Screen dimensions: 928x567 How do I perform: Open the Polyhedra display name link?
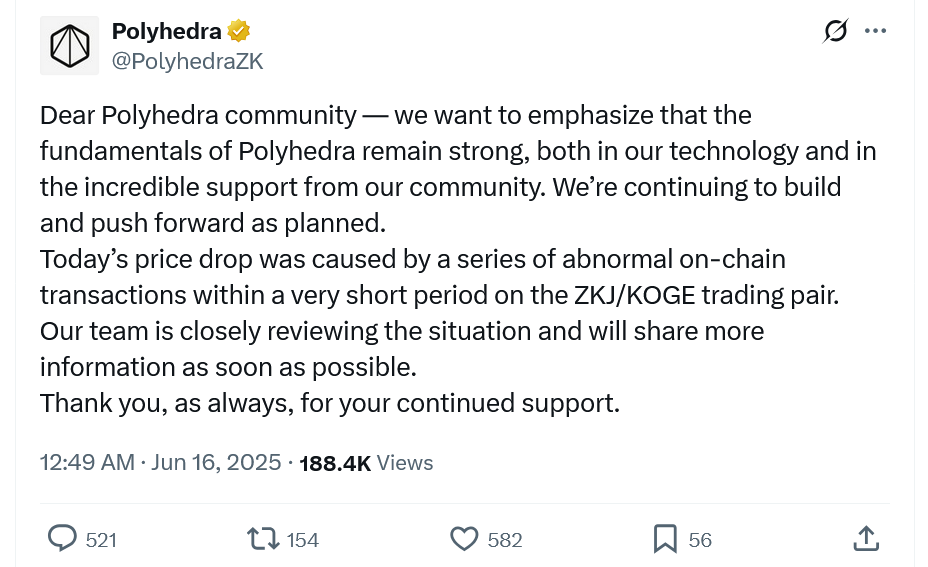[167, 31]
